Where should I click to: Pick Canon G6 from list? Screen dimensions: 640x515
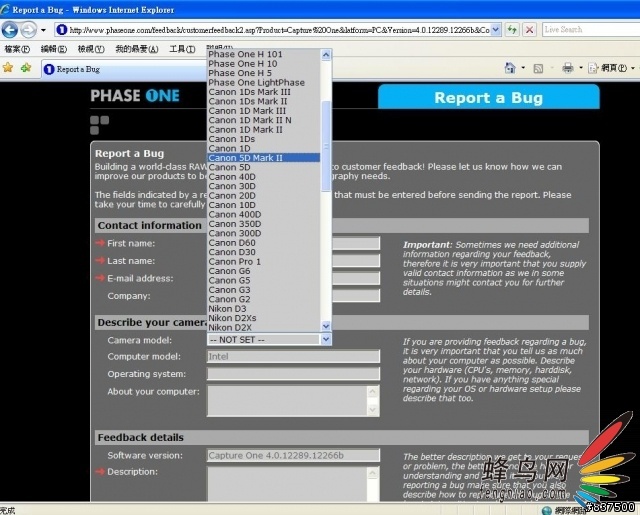pyautogui.click(x=264, y=271)
